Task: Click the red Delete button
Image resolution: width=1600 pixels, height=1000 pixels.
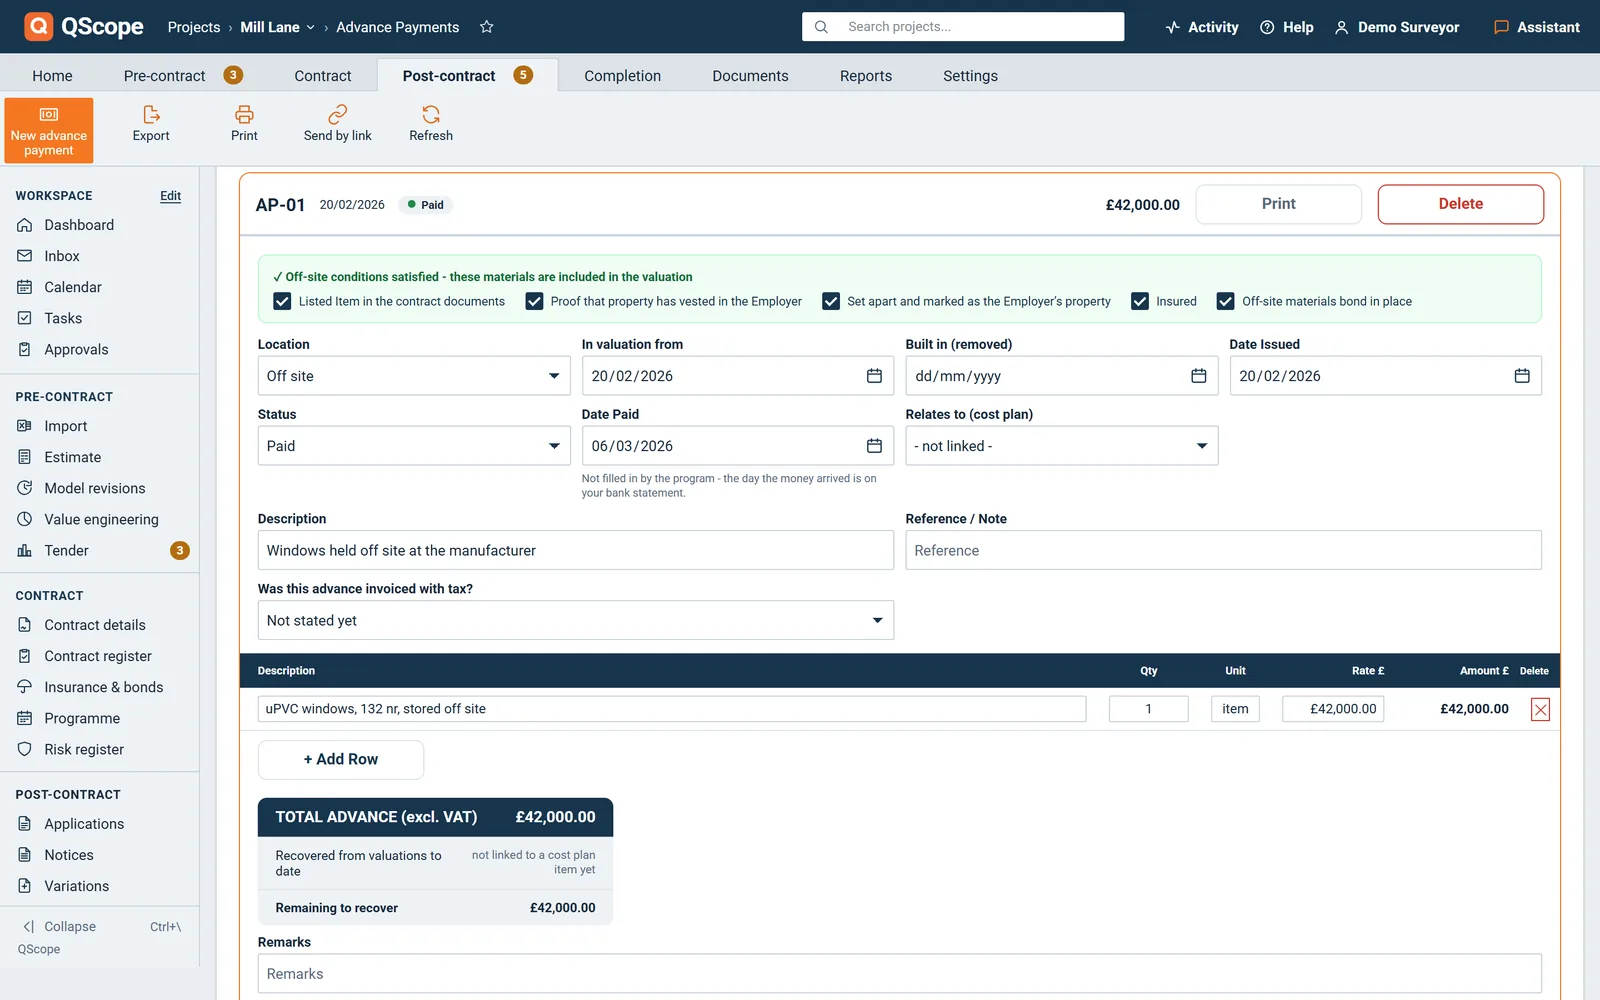Action: [1461, 204]
